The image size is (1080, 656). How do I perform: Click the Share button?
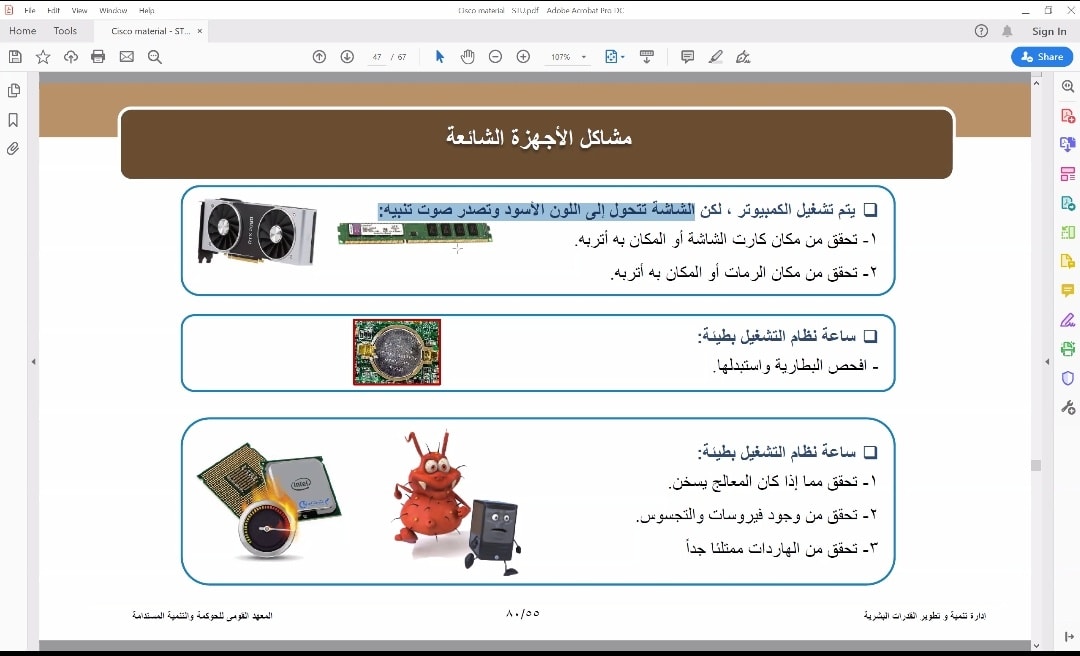pos(1042,57)
